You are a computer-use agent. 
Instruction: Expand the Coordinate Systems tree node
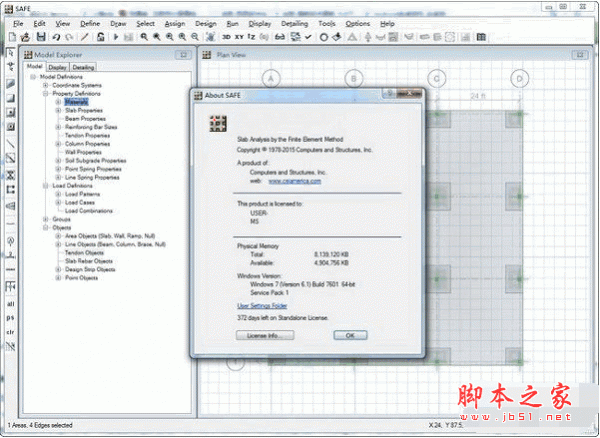(x=46, y=85)
